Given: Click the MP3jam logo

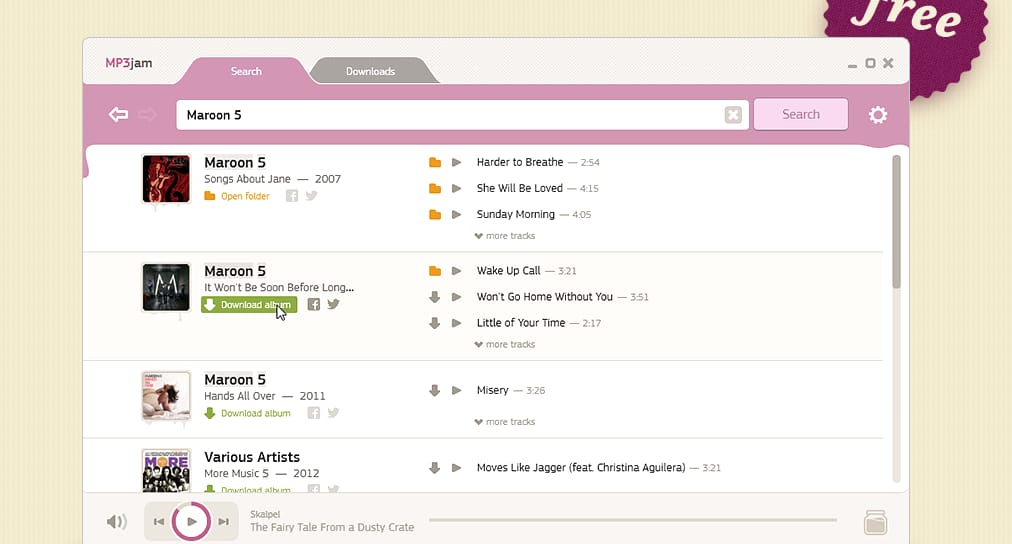Looking at the screenshot, I should (x=128, y=63).
